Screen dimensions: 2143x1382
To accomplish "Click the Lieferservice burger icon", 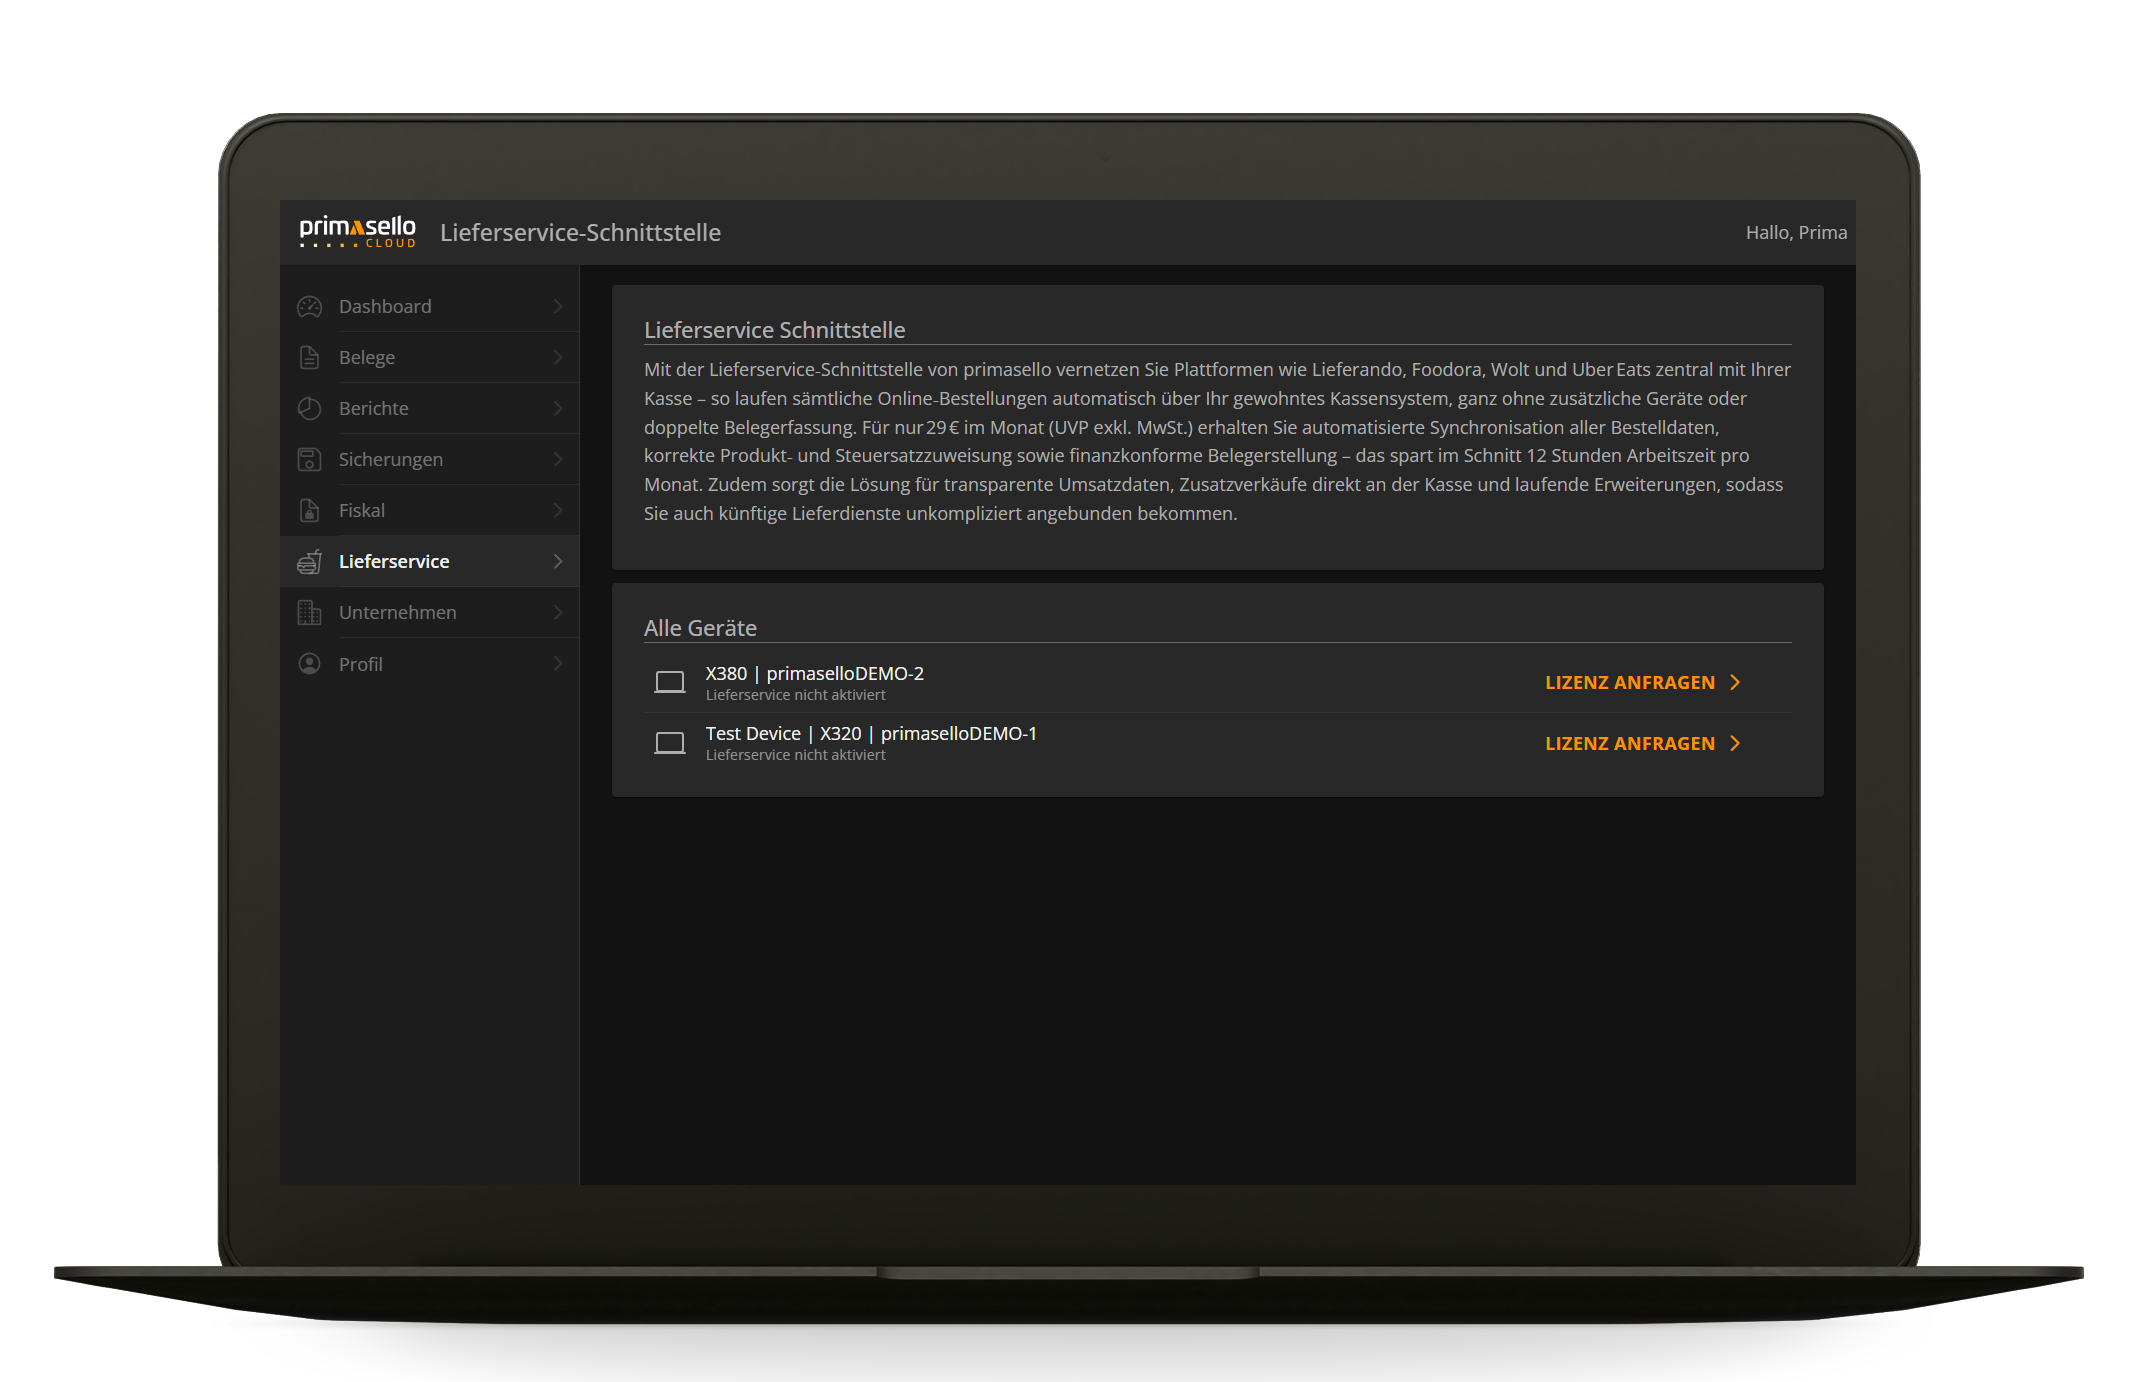I will click(x=309, y=561).
